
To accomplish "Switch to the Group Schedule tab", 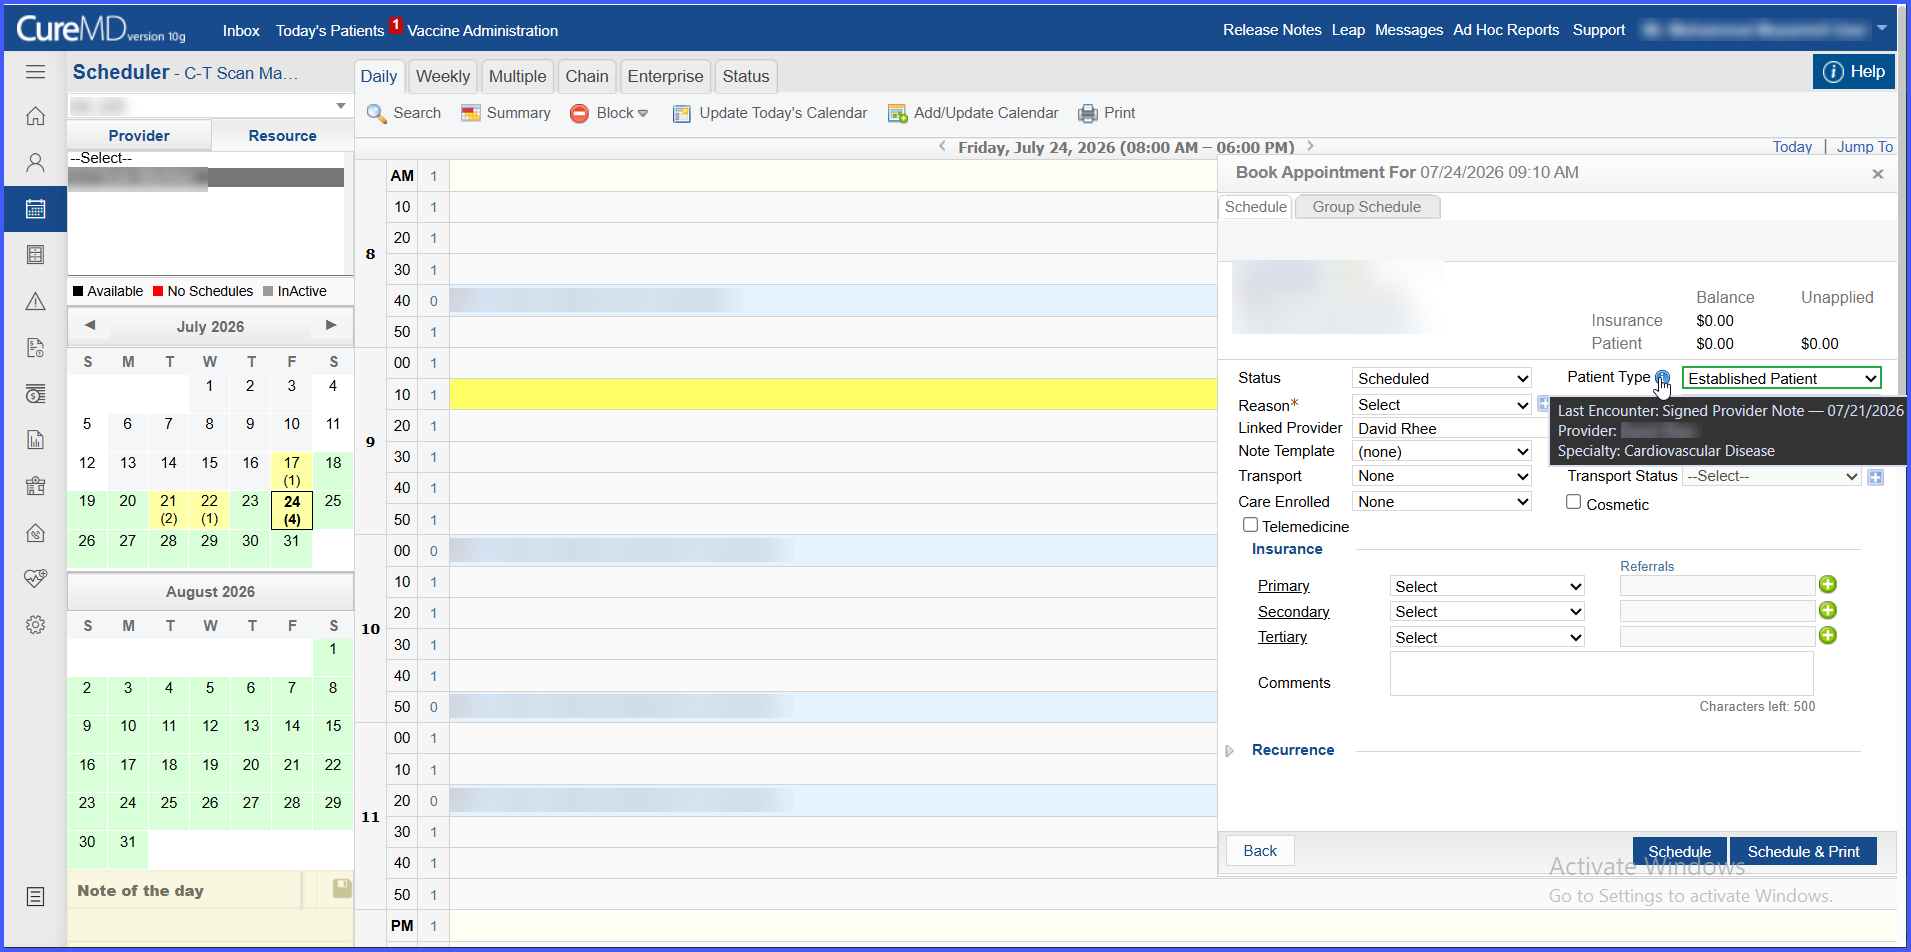I will click(1366, 207).
